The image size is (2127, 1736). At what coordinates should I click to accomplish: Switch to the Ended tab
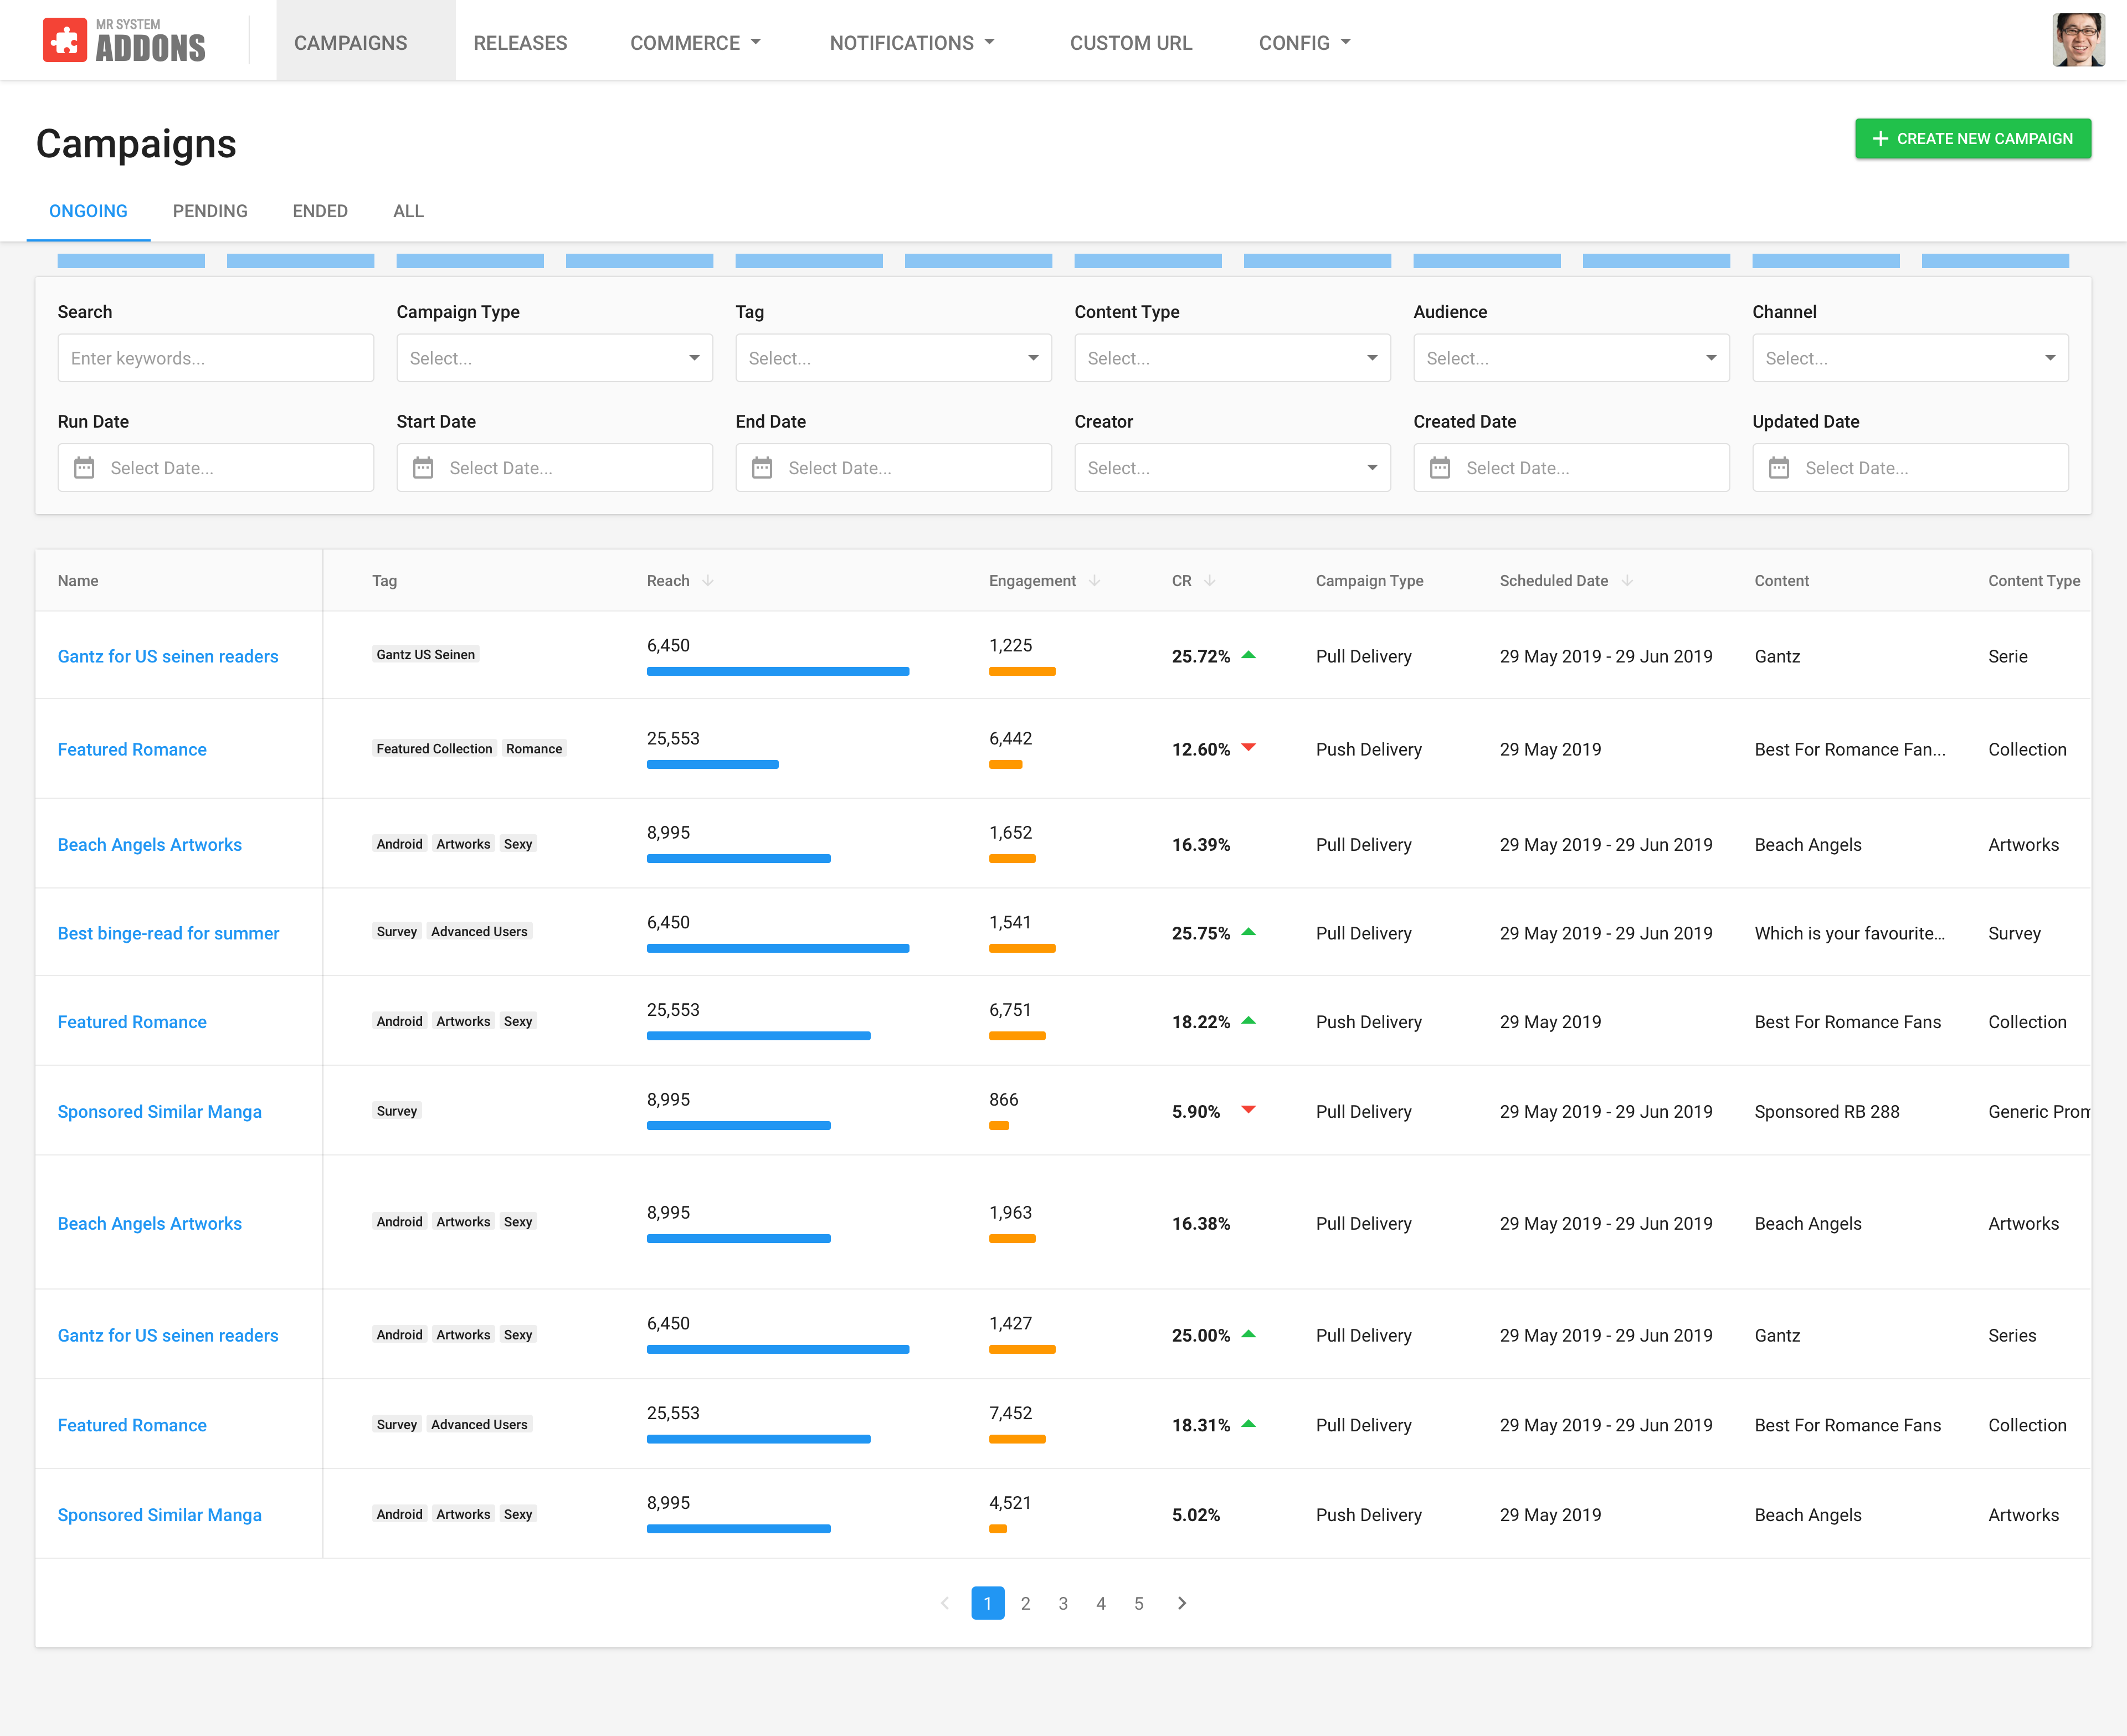click(x=320, y=211)
